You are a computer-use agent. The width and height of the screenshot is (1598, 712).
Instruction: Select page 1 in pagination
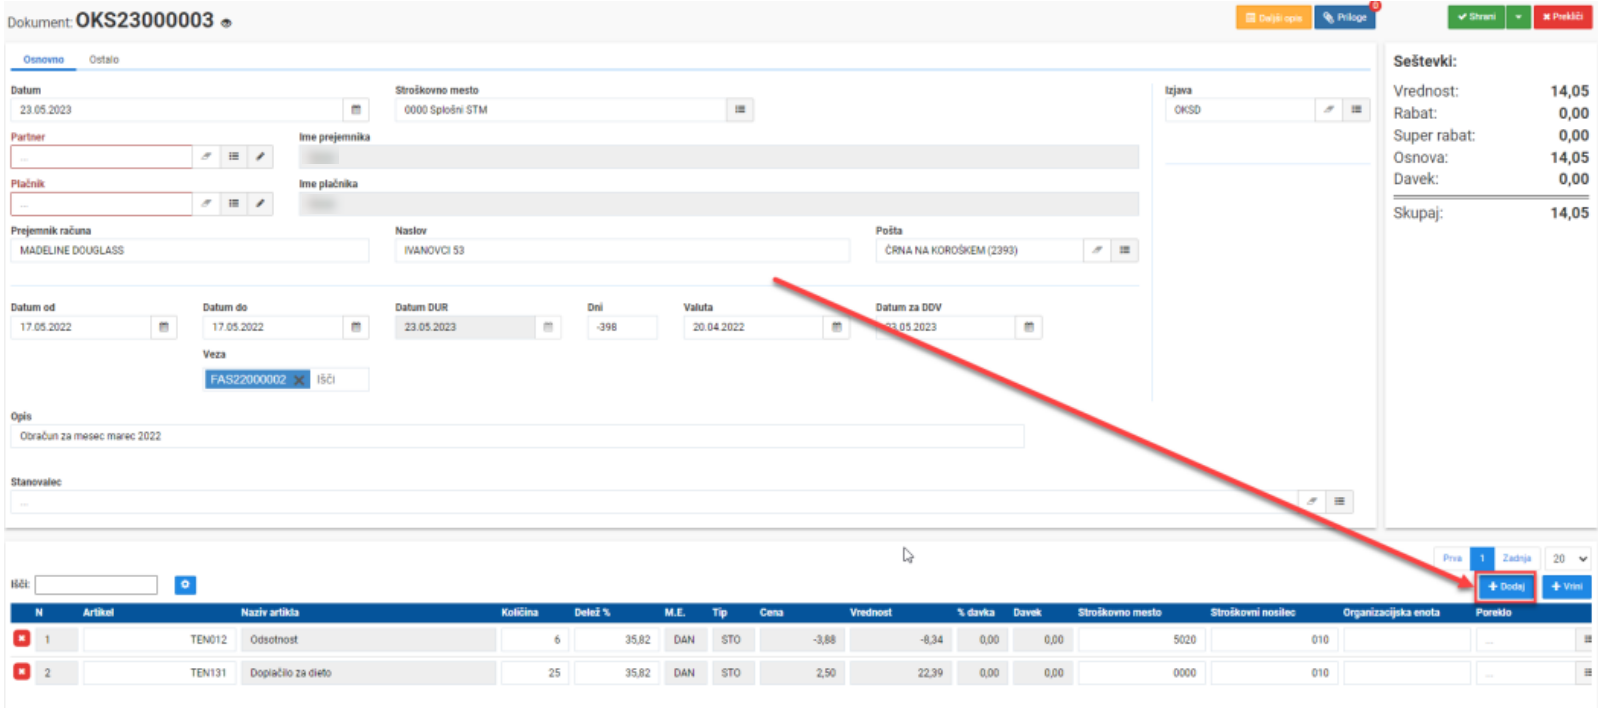[1482, 559]
